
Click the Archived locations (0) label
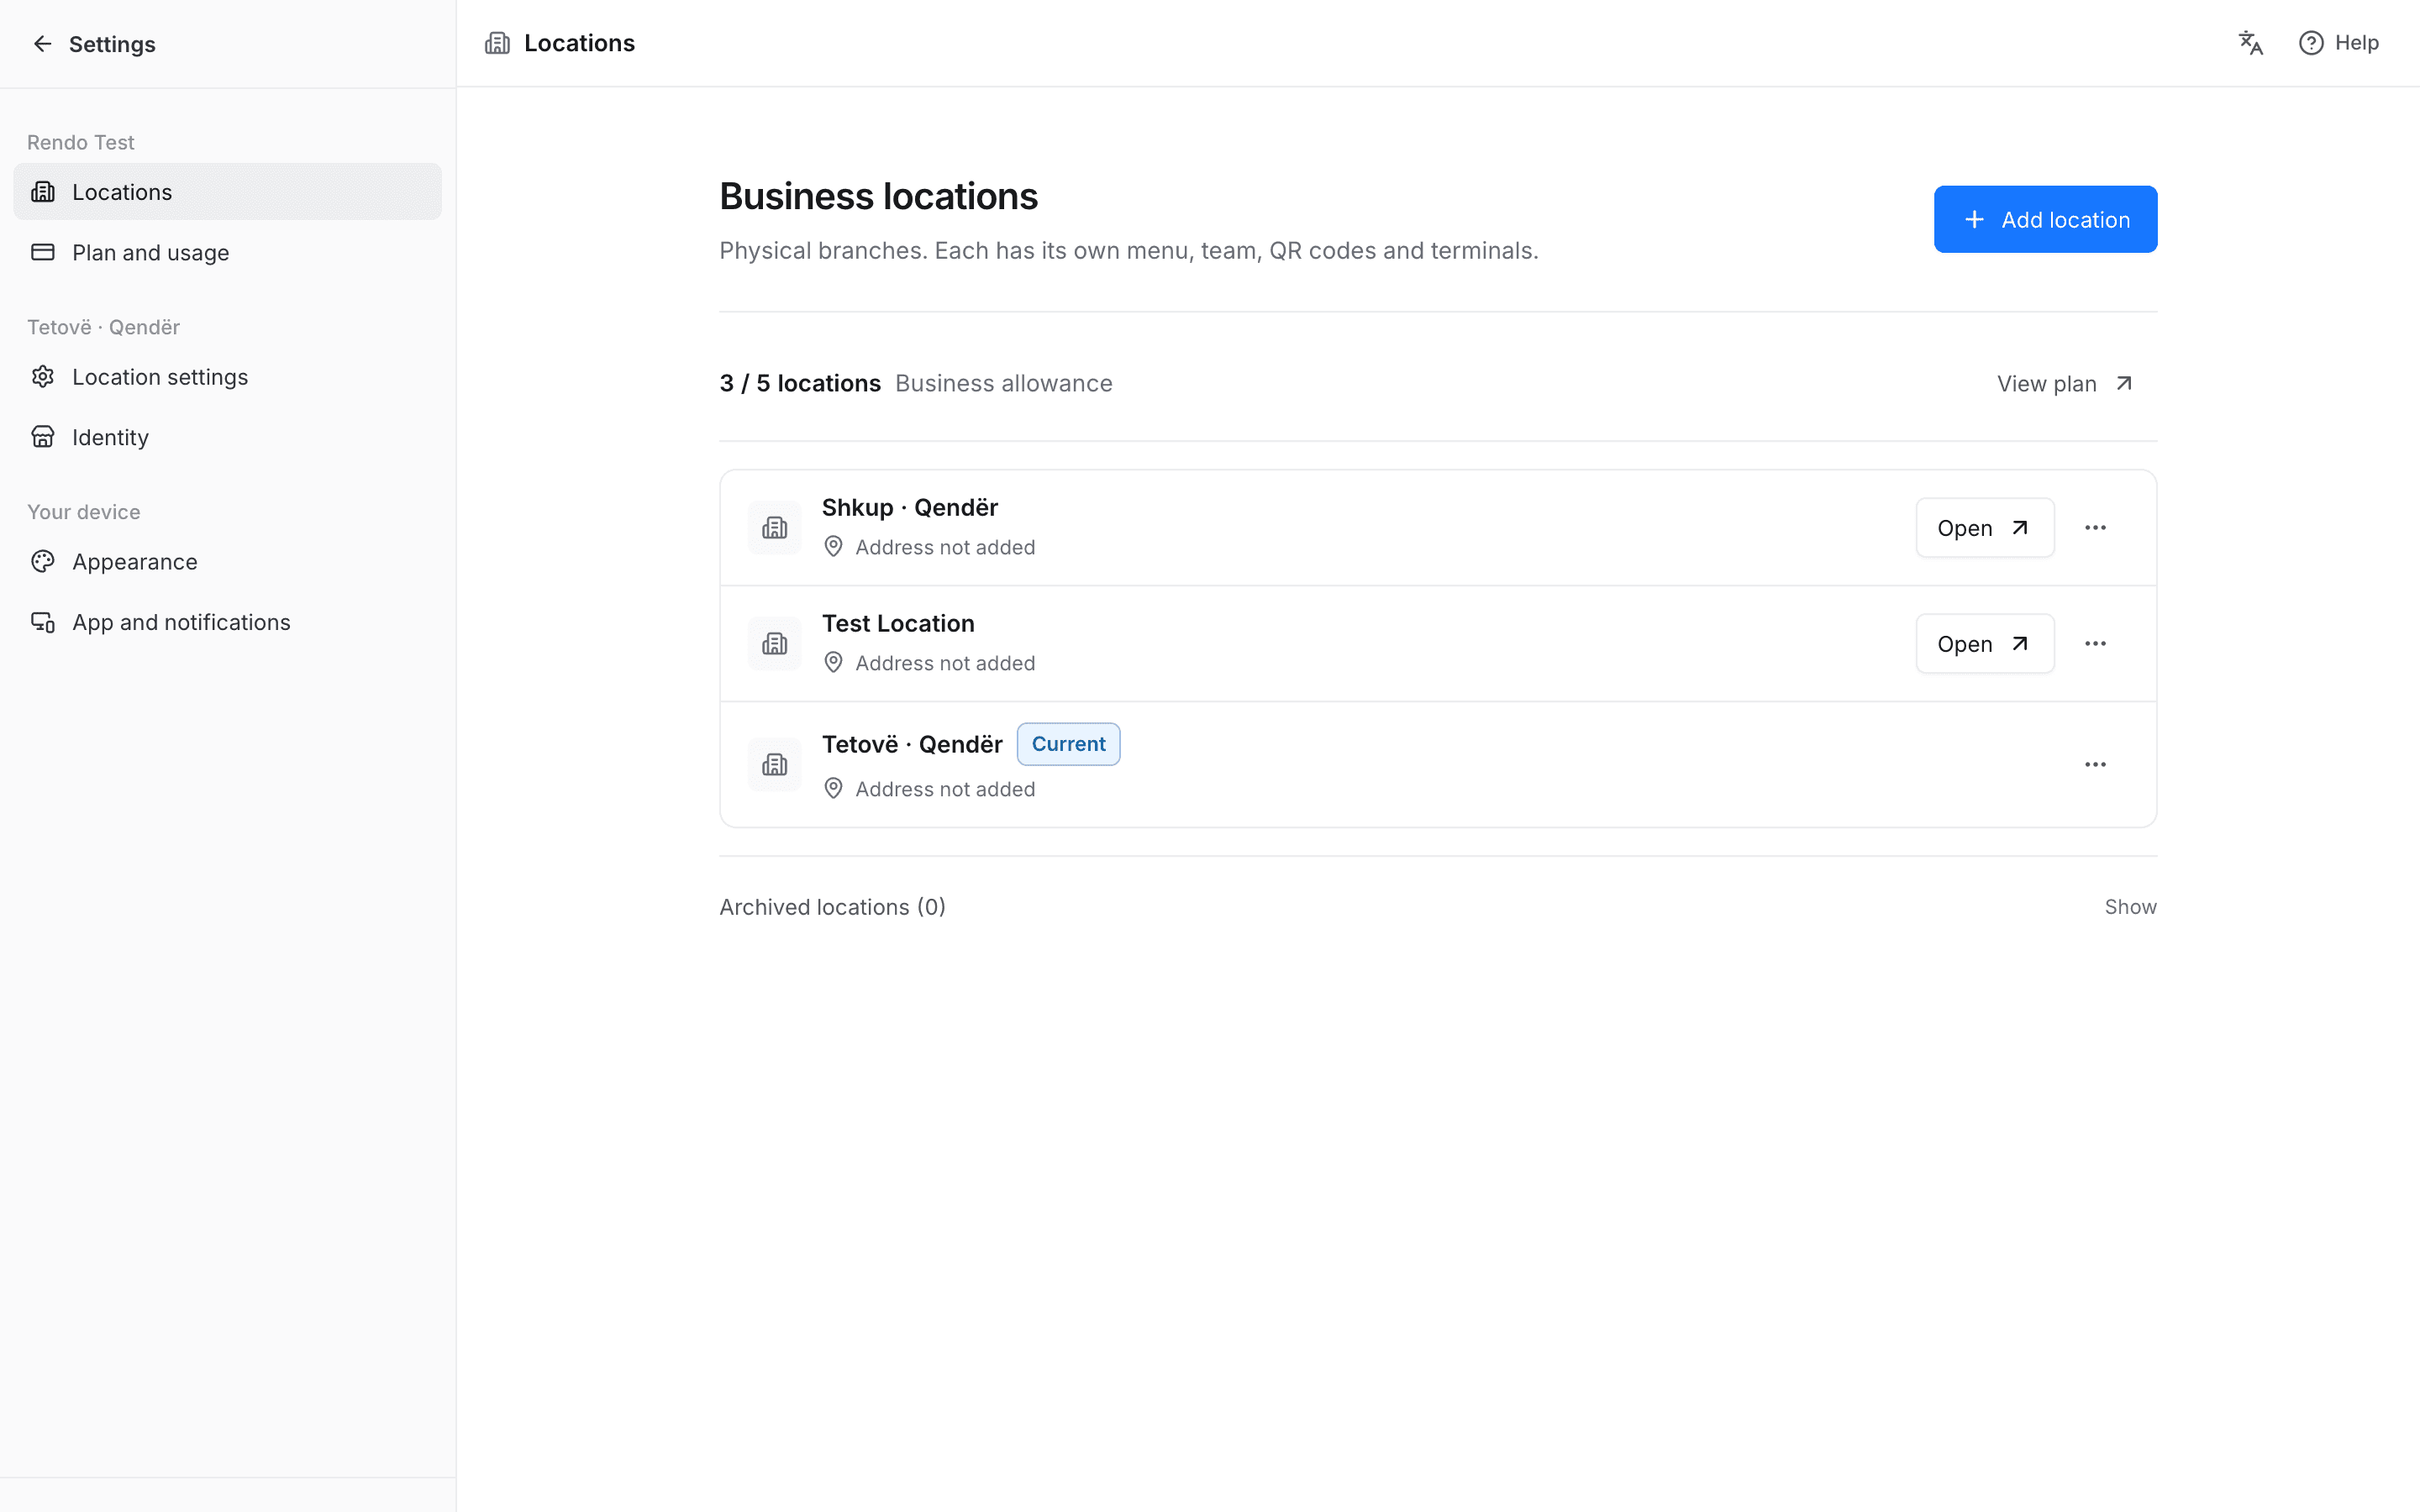[832, 907]
